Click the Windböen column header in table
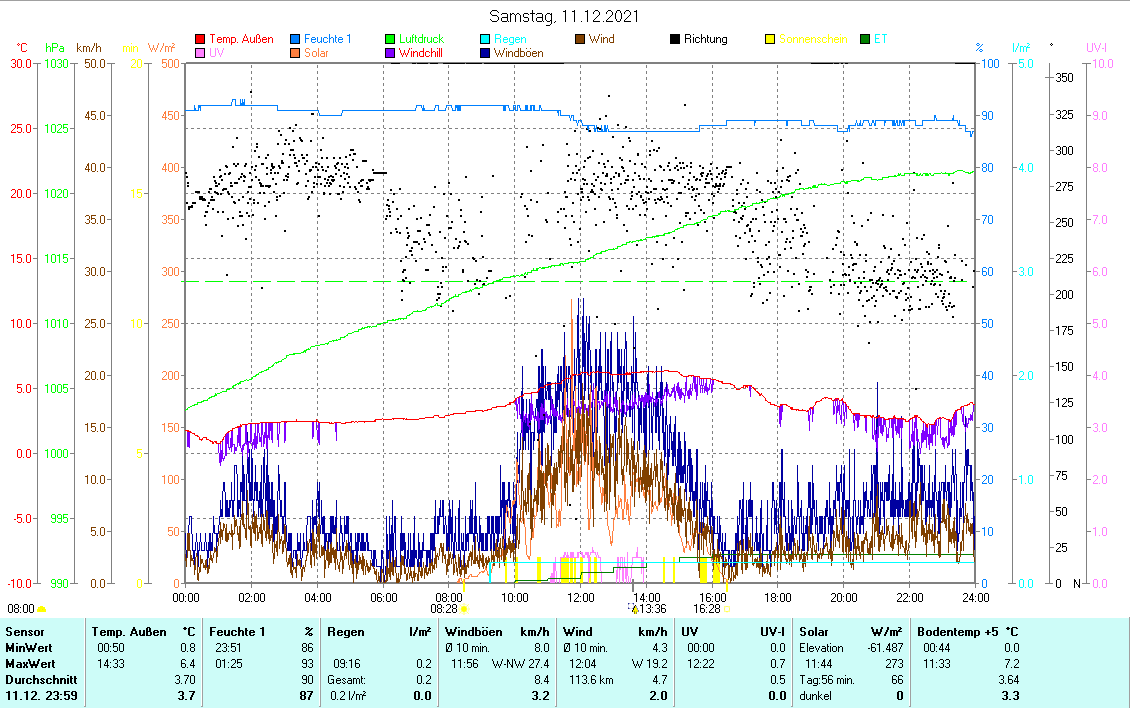This screenshot has height=708, width=1130. click(472, 632)
